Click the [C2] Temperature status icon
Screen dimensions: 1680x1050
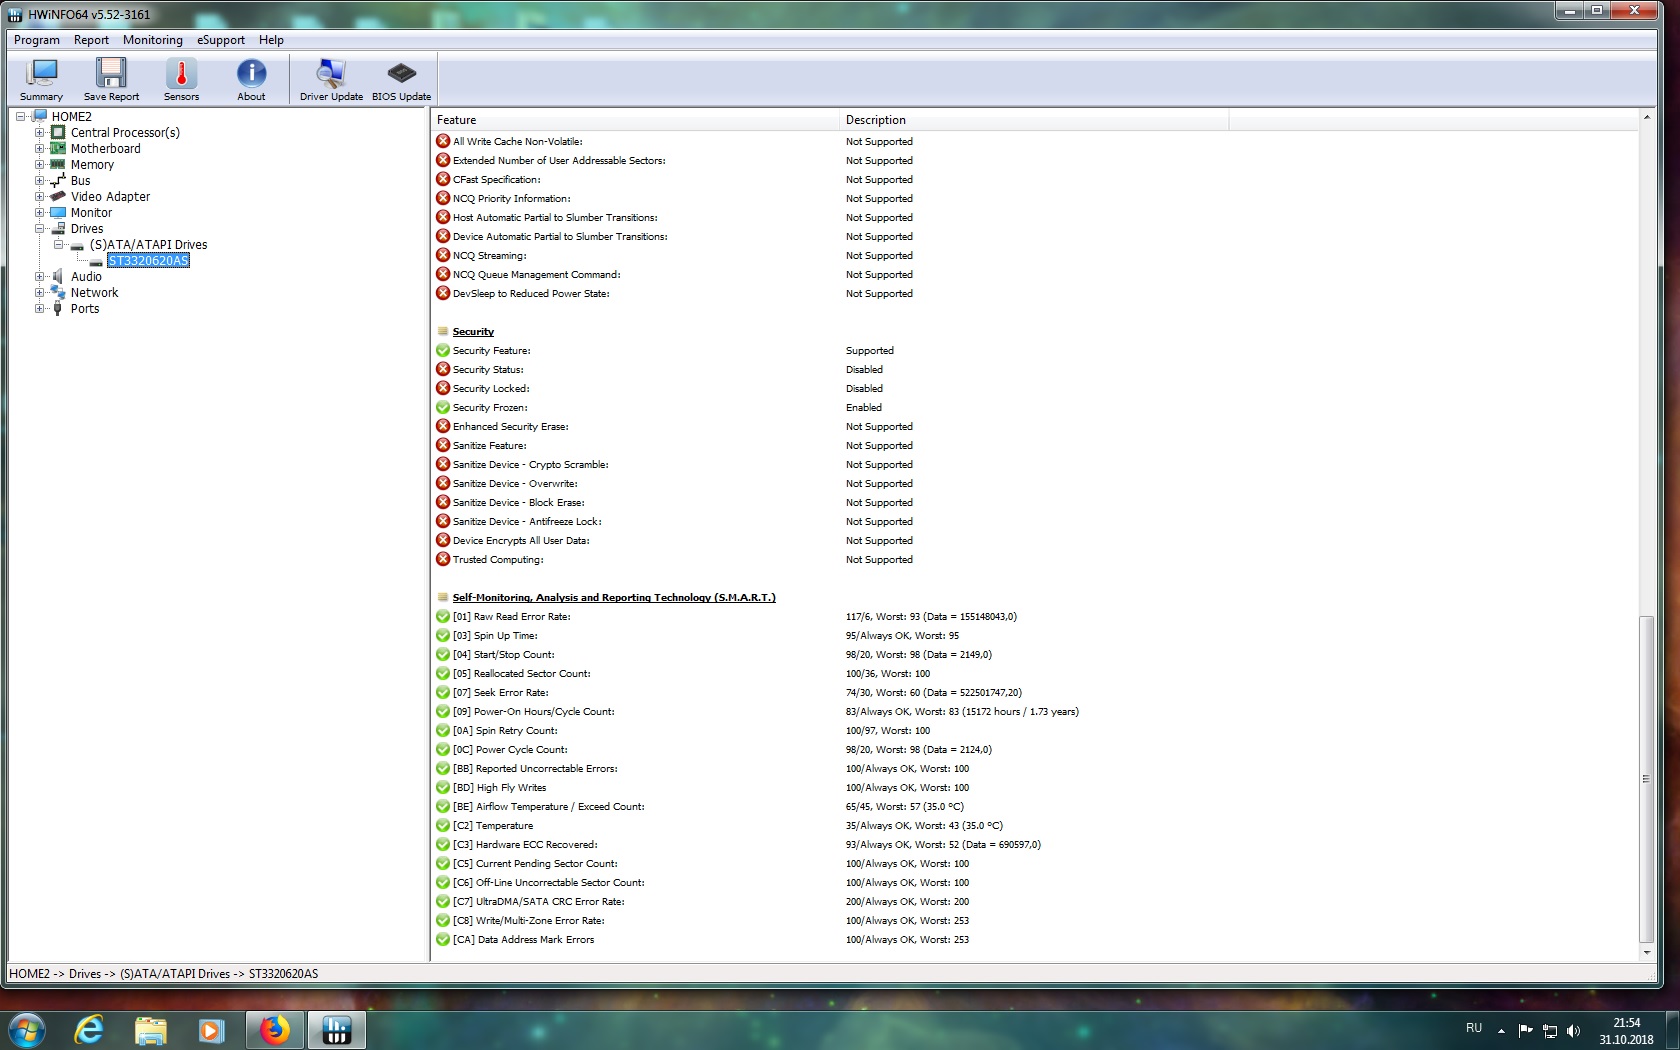coord(443,825)
